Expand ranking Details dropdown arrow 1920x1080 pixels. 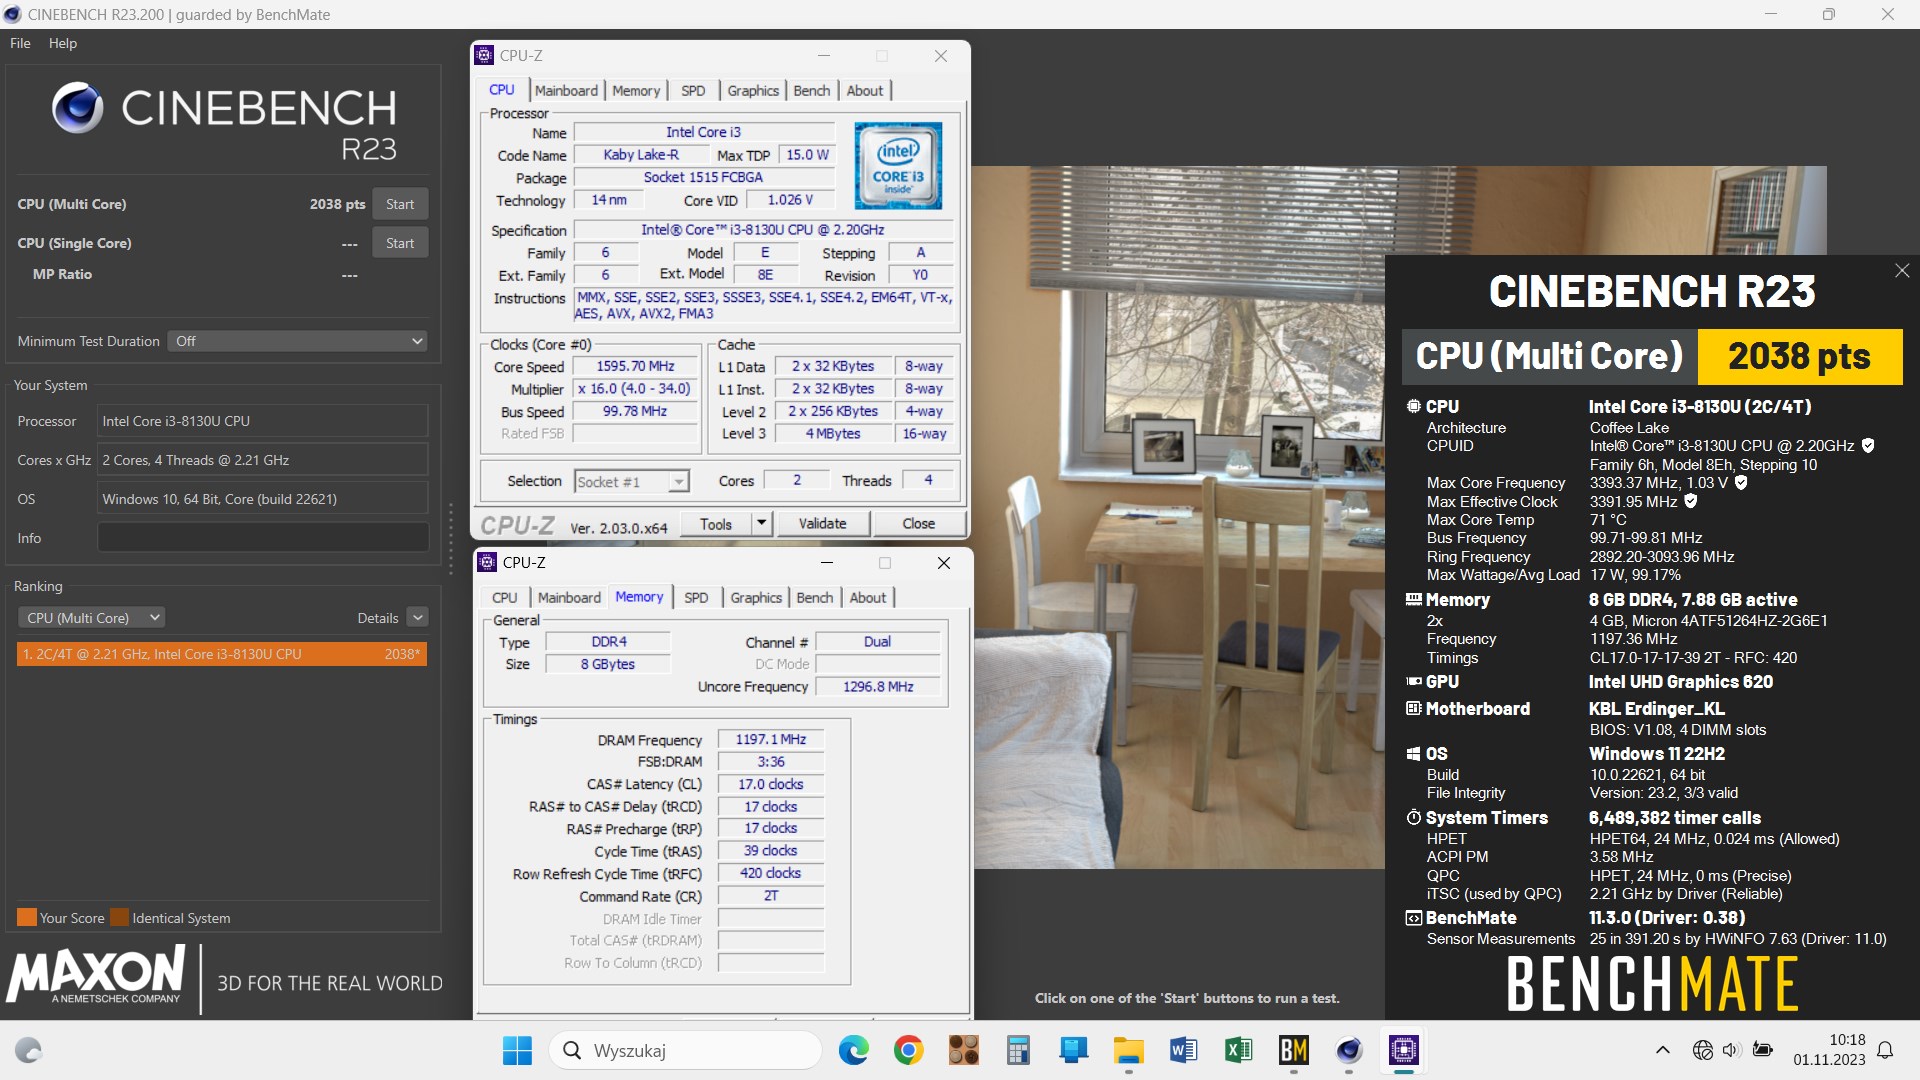point(418,618)
